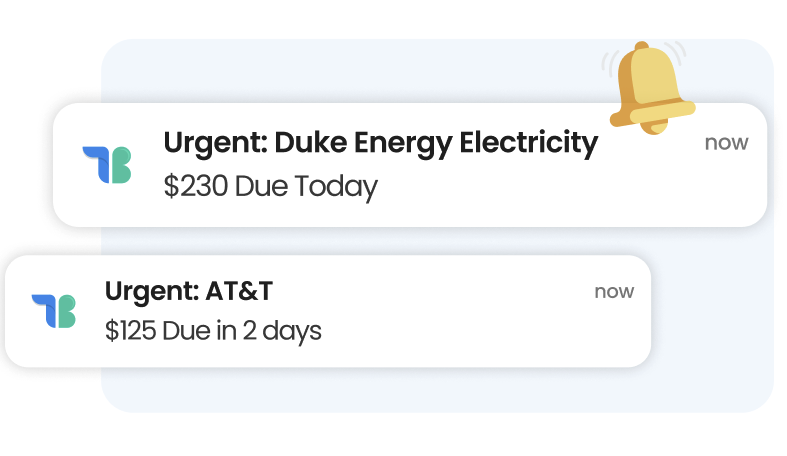Click green half of Duke Energy notification logo

coord(119,165)
